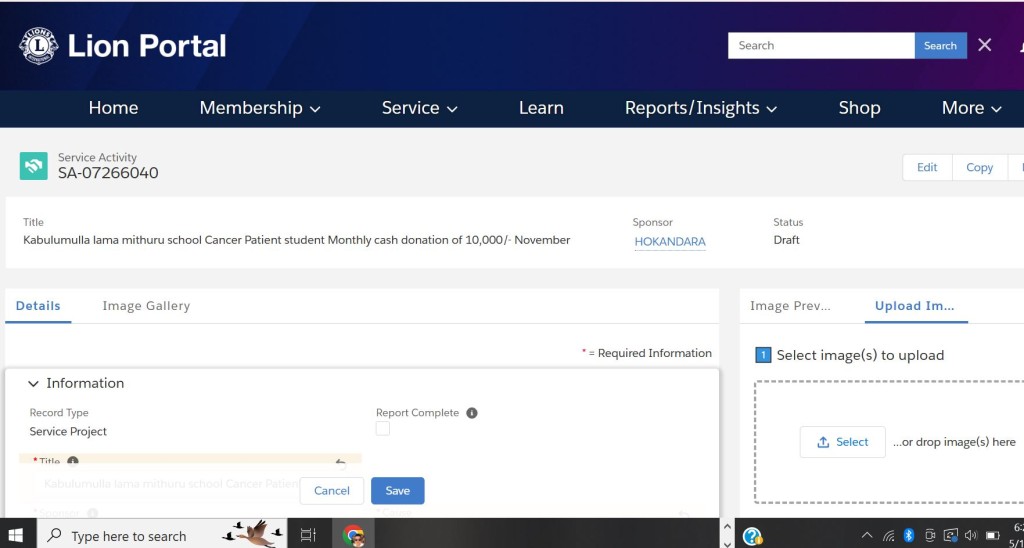Open Google Chrome from the taskbar

pos(353,536)
